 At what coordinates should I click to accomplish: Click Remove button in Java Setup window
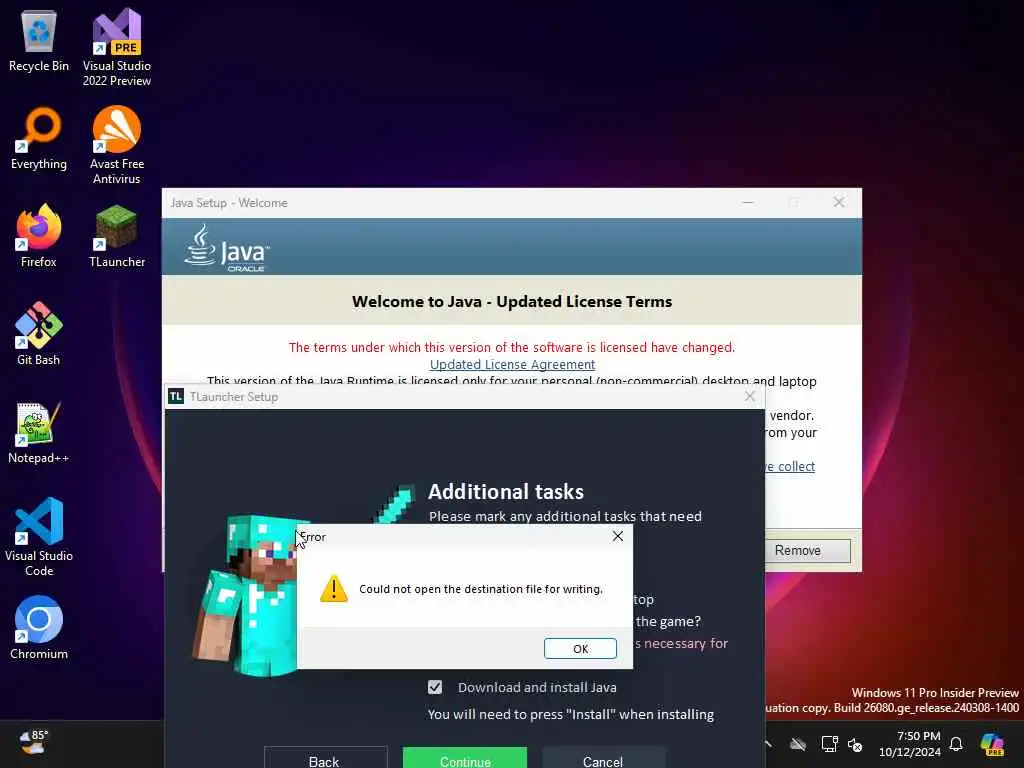pos(808,551)
